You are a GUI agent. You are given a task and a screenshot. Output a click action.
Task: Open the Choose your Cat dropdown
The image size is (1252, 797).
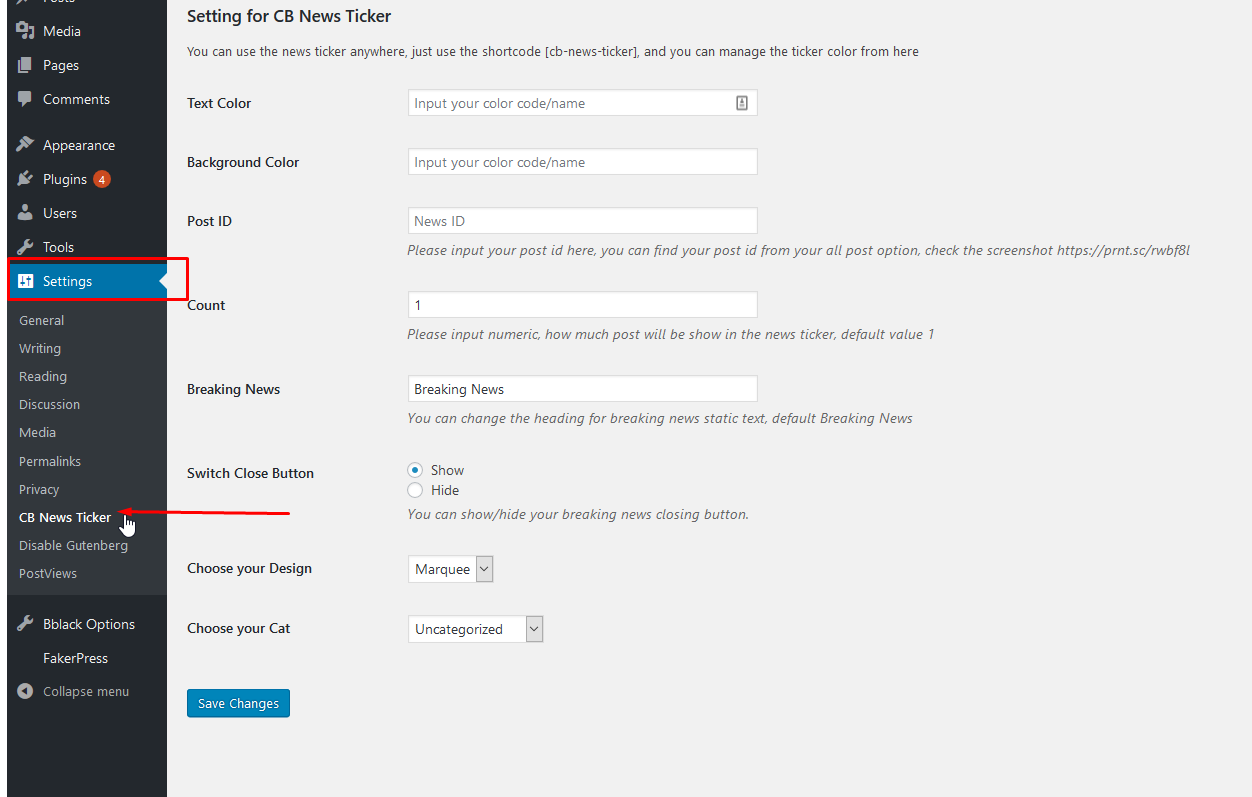(x=475, y=629)
